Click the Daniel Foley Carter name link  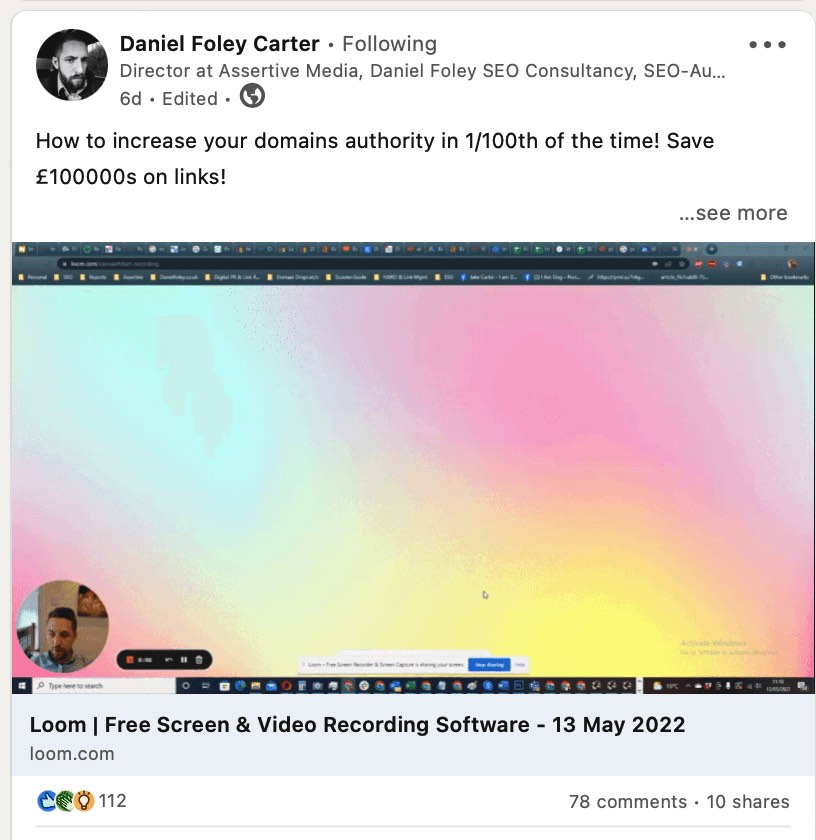[x=220, y=44]
